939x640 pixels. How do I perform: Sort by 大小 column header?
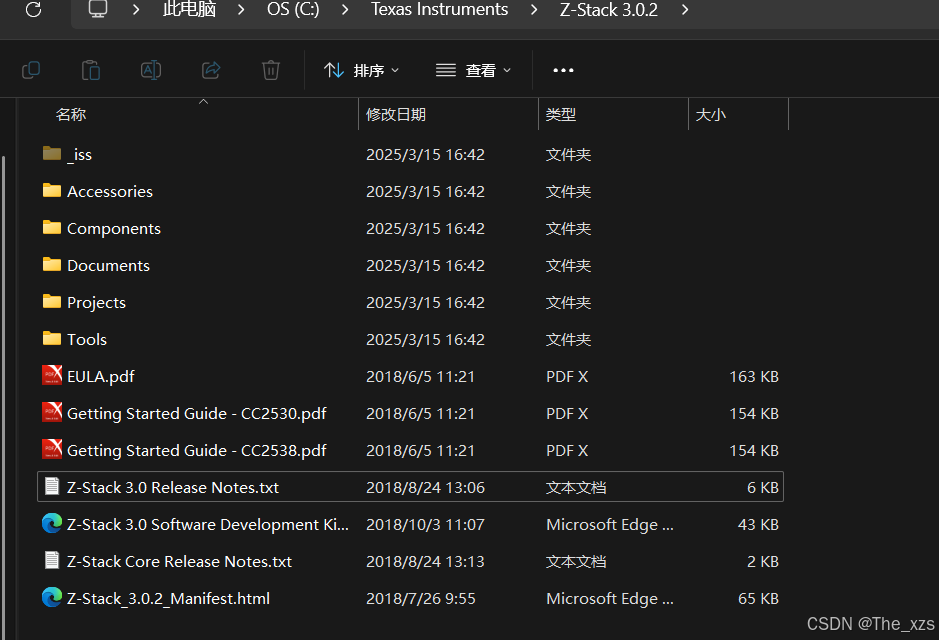(x=710, y=114)
